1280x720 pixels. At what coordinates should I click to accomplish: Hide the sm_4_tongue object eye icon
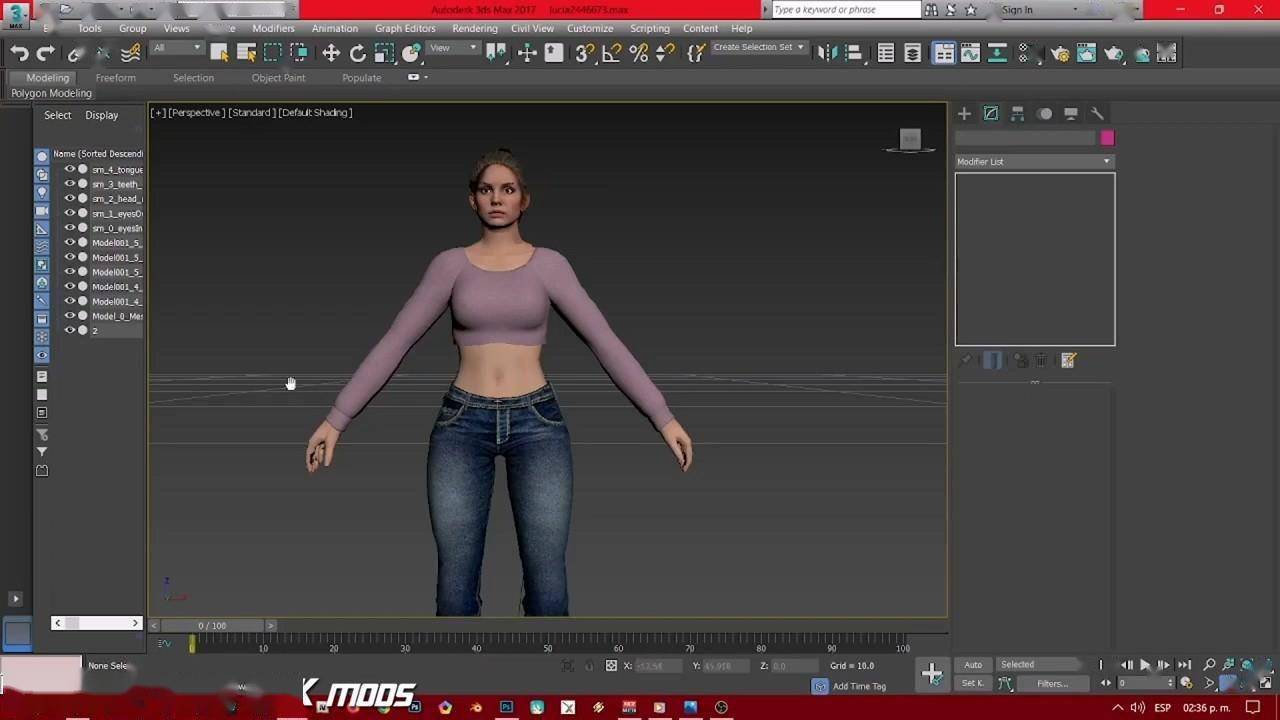pos(70,170)
